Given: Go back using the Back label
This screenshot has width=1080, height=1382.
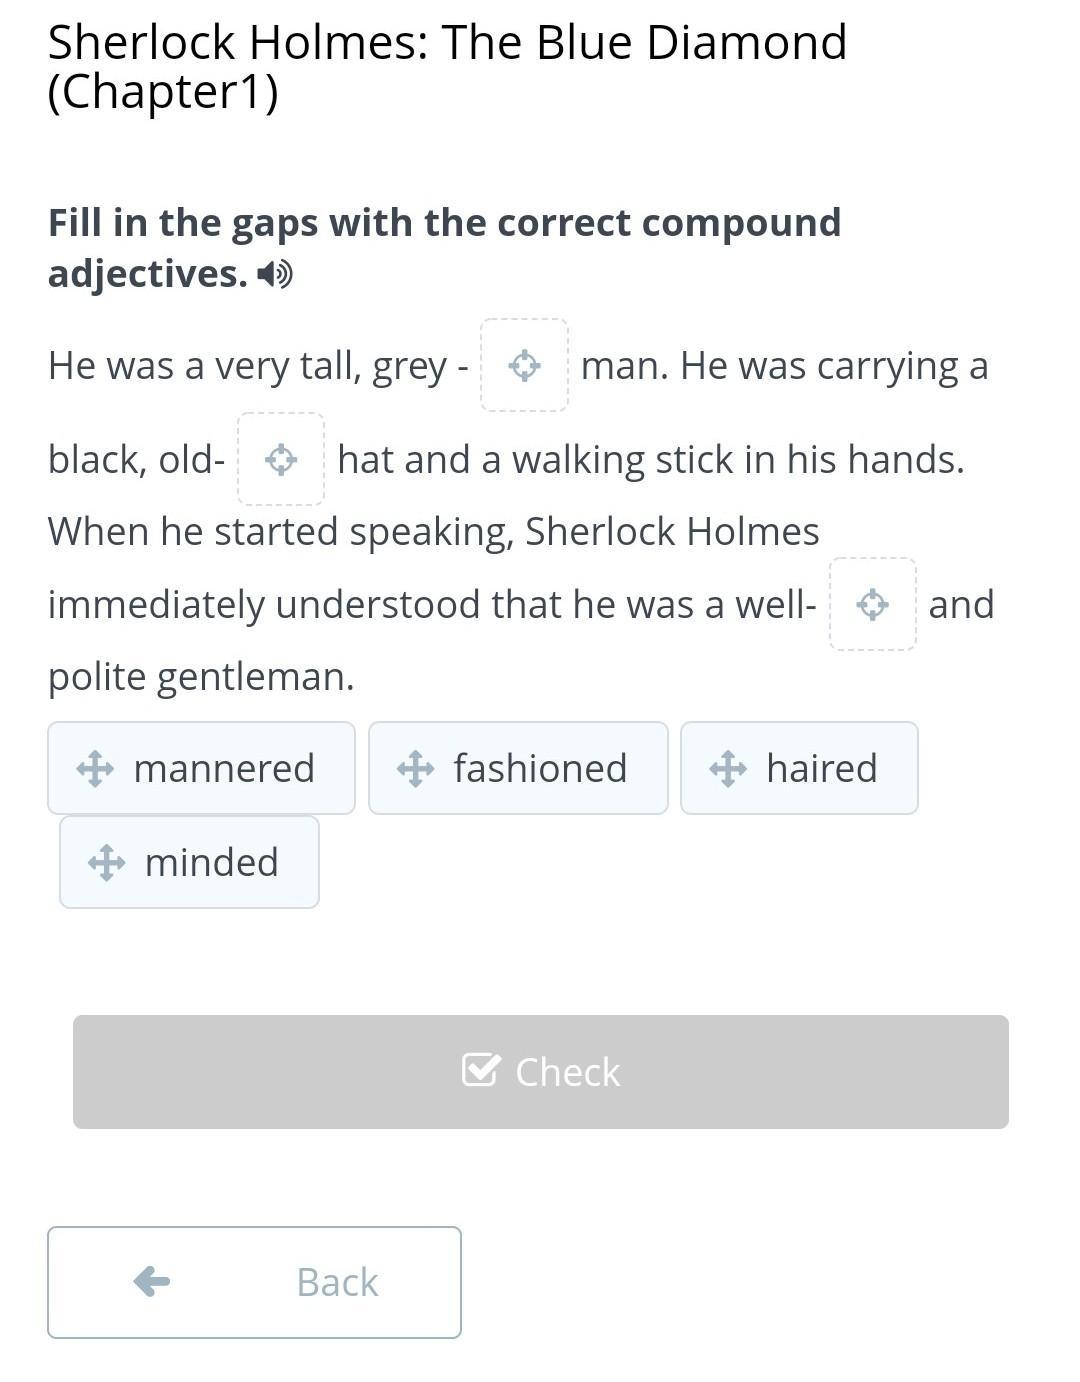Looking at the screenshot, I should click(337, 1282).
